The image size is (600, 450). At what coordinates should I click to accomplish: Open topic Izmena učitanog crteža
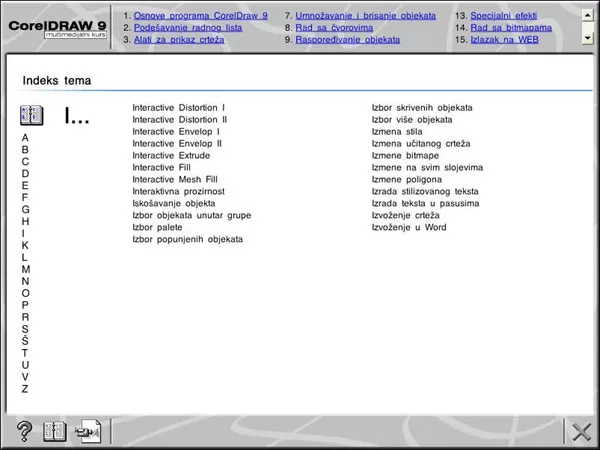pos(421,143)
